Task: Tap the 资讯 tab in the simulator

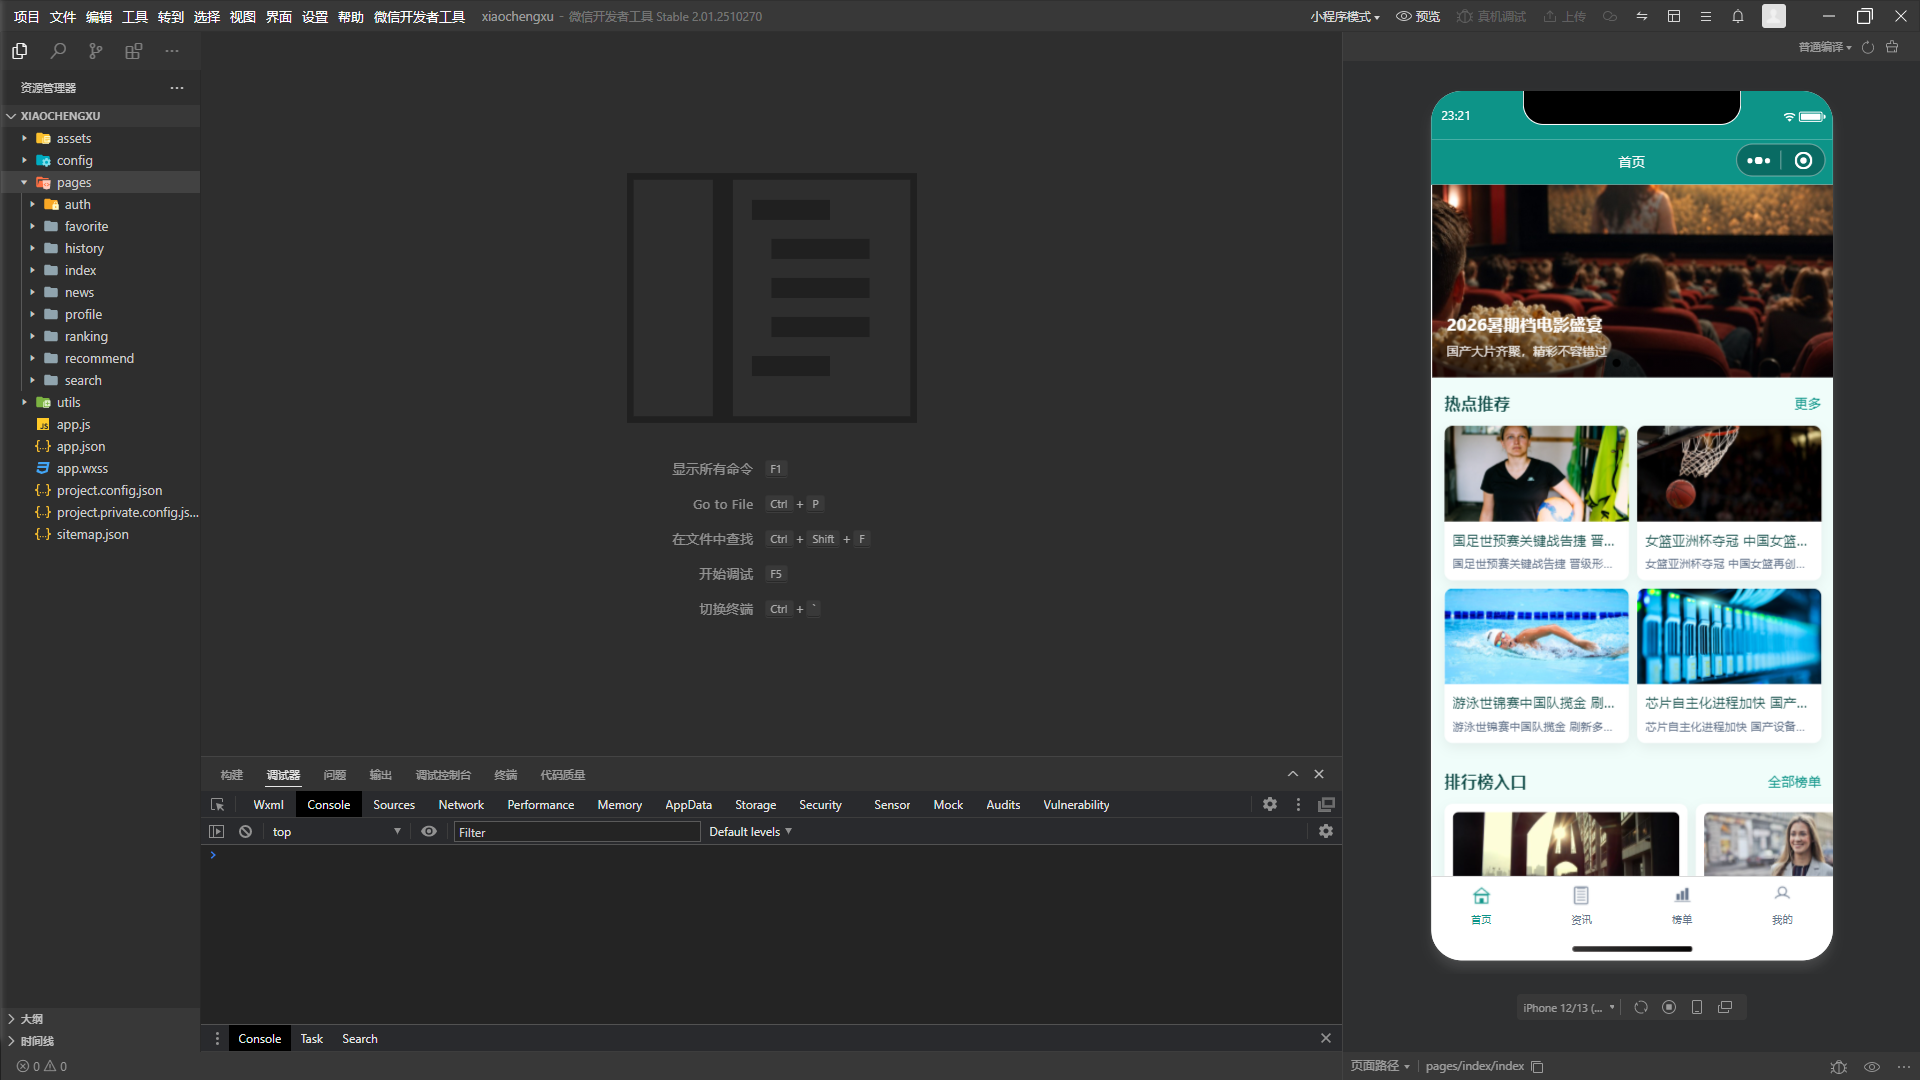Action: click(1581, 905)
